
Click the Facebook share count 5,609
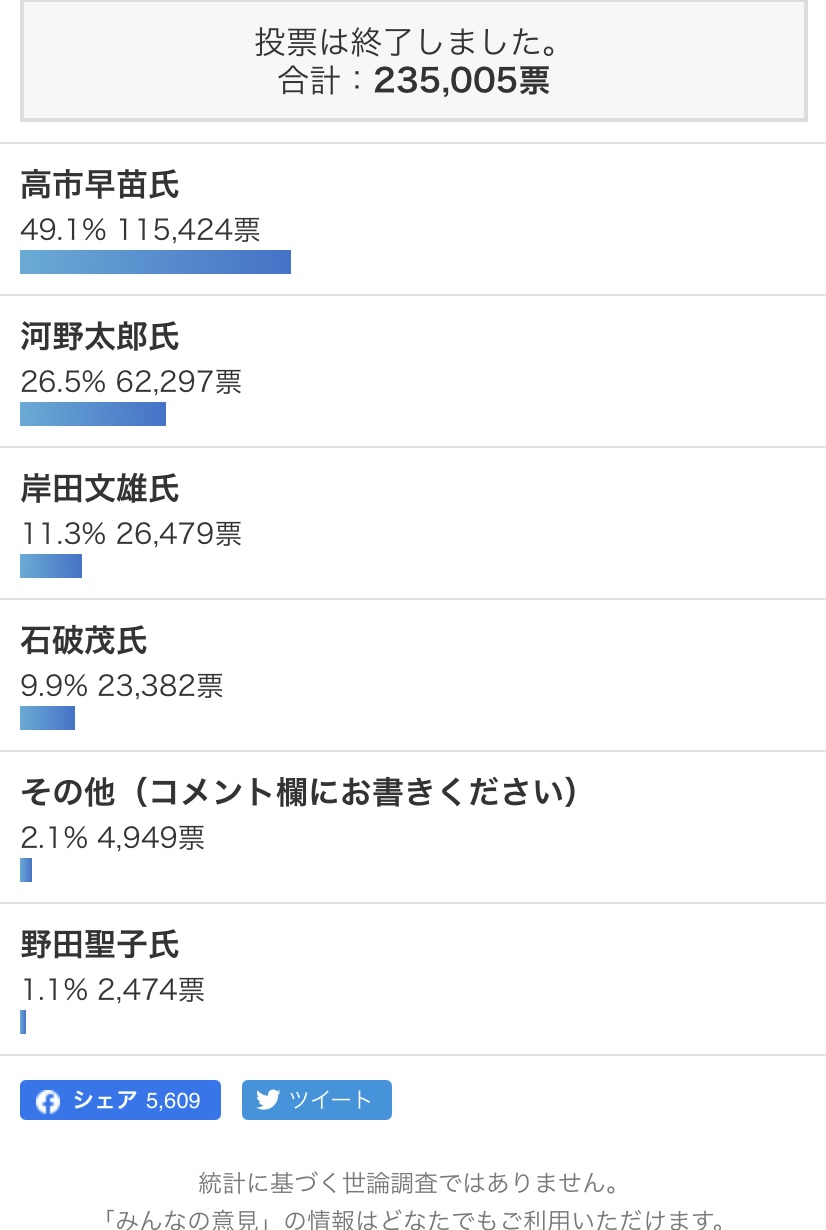173,1101
